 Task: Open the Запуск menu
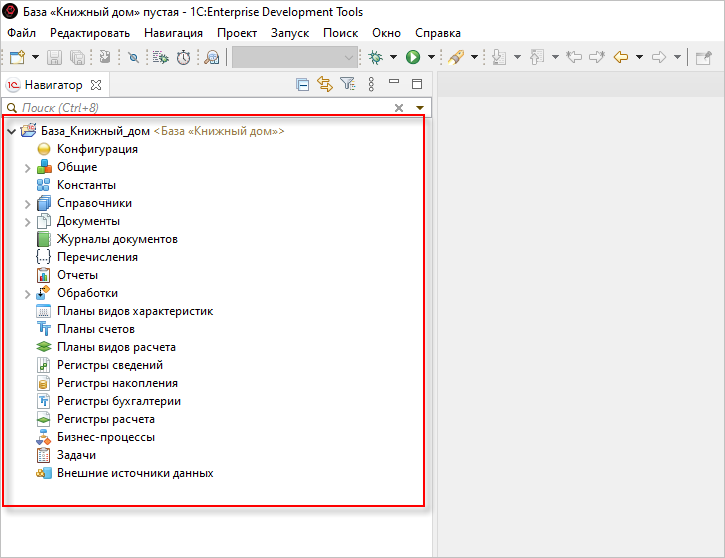290,33
